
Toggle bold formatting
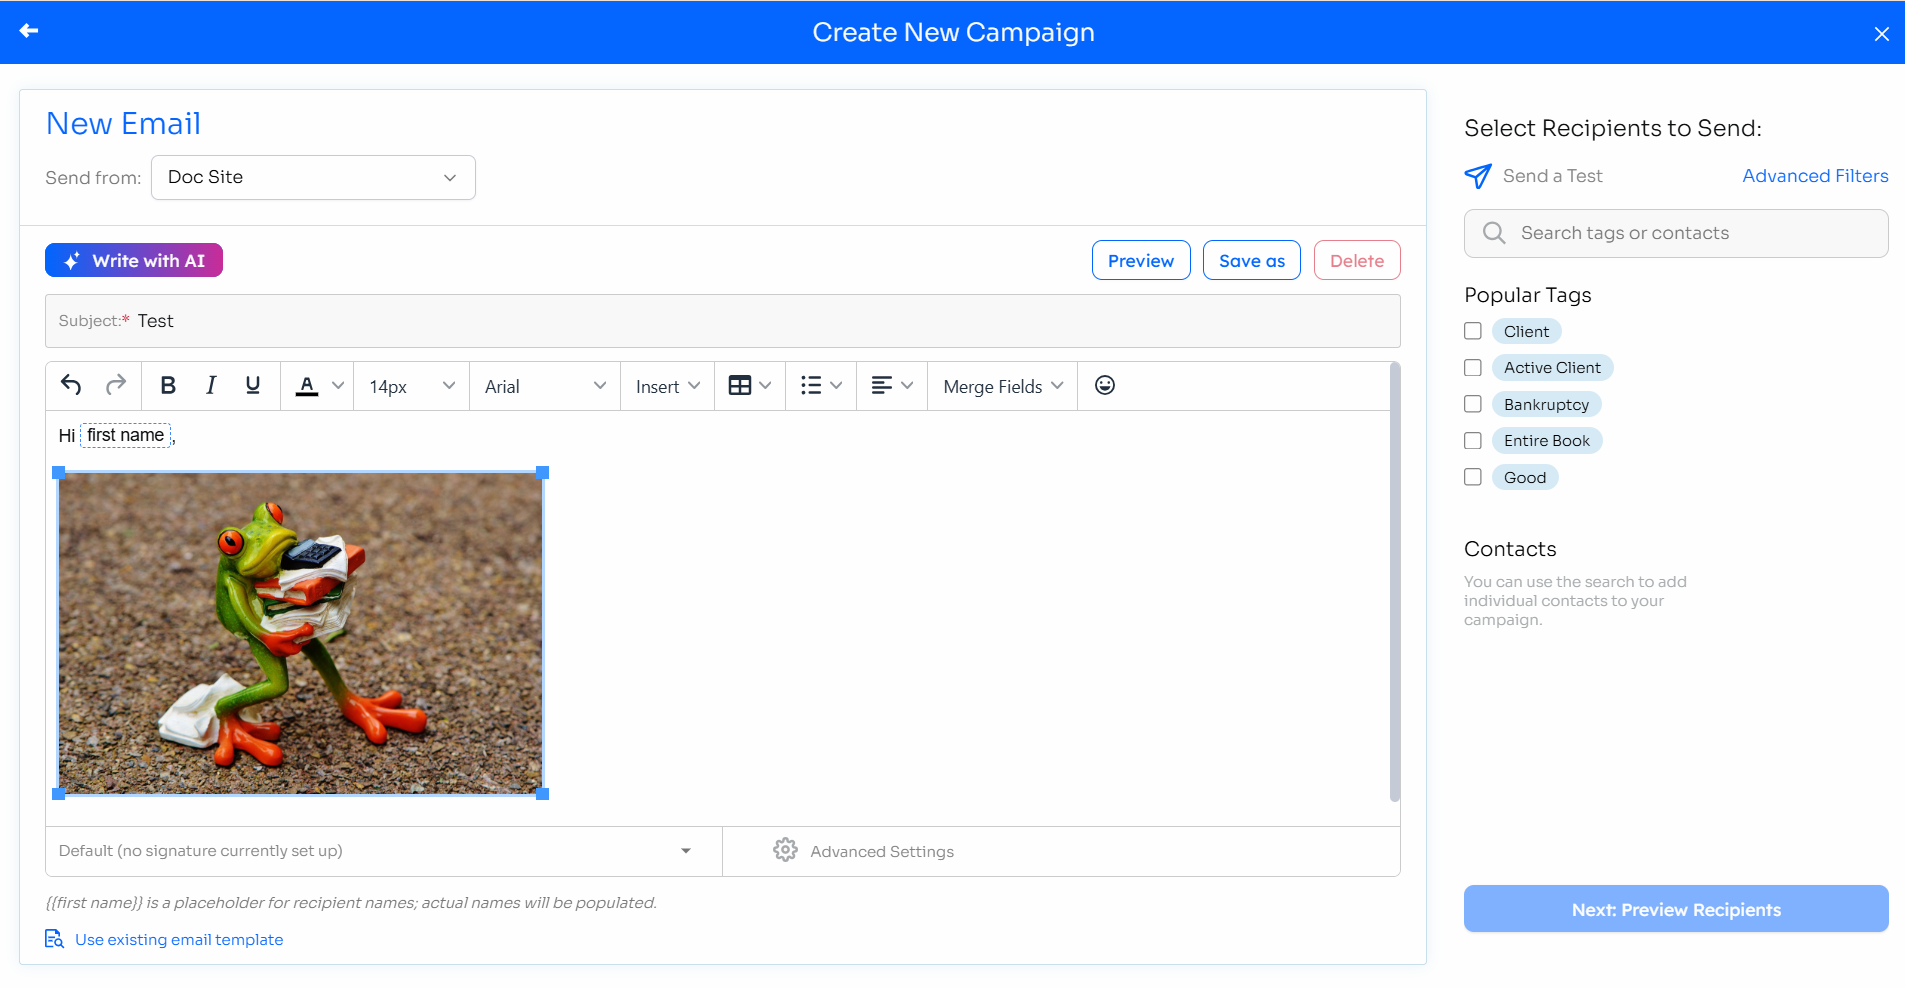click(168, 385)
